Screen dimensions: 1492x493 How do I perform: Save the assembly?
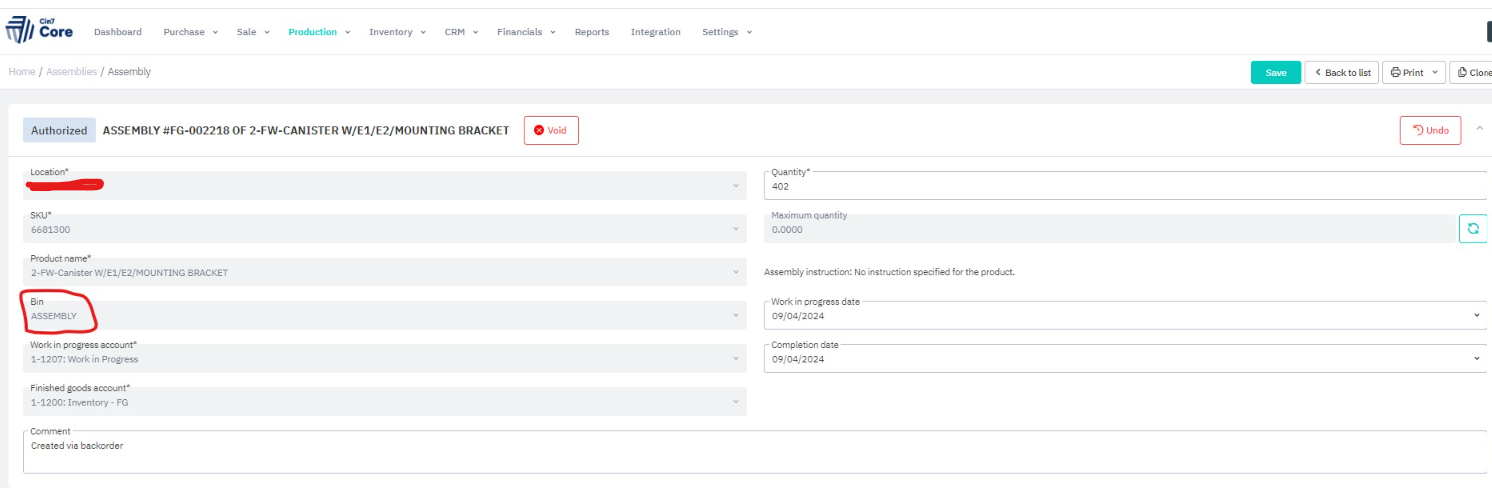point(1275,73)
